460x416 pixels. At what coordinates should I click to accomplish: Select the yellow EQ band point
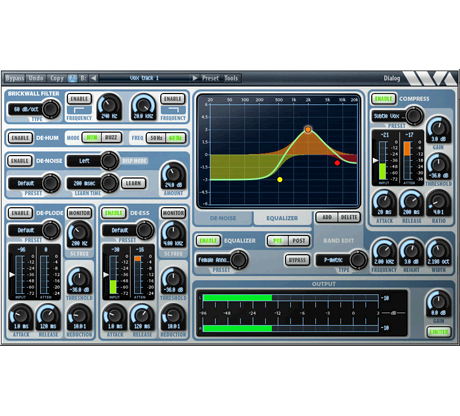tap(280, 180)
